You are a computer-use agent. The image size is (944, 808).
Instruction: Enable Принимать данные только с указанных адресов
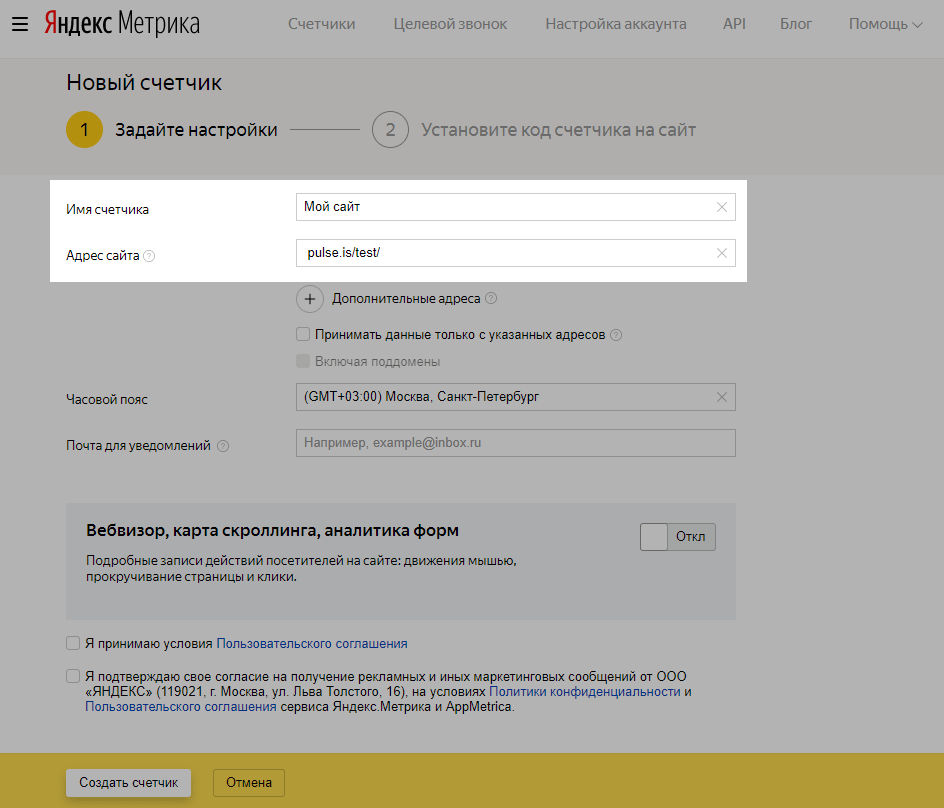303,335
